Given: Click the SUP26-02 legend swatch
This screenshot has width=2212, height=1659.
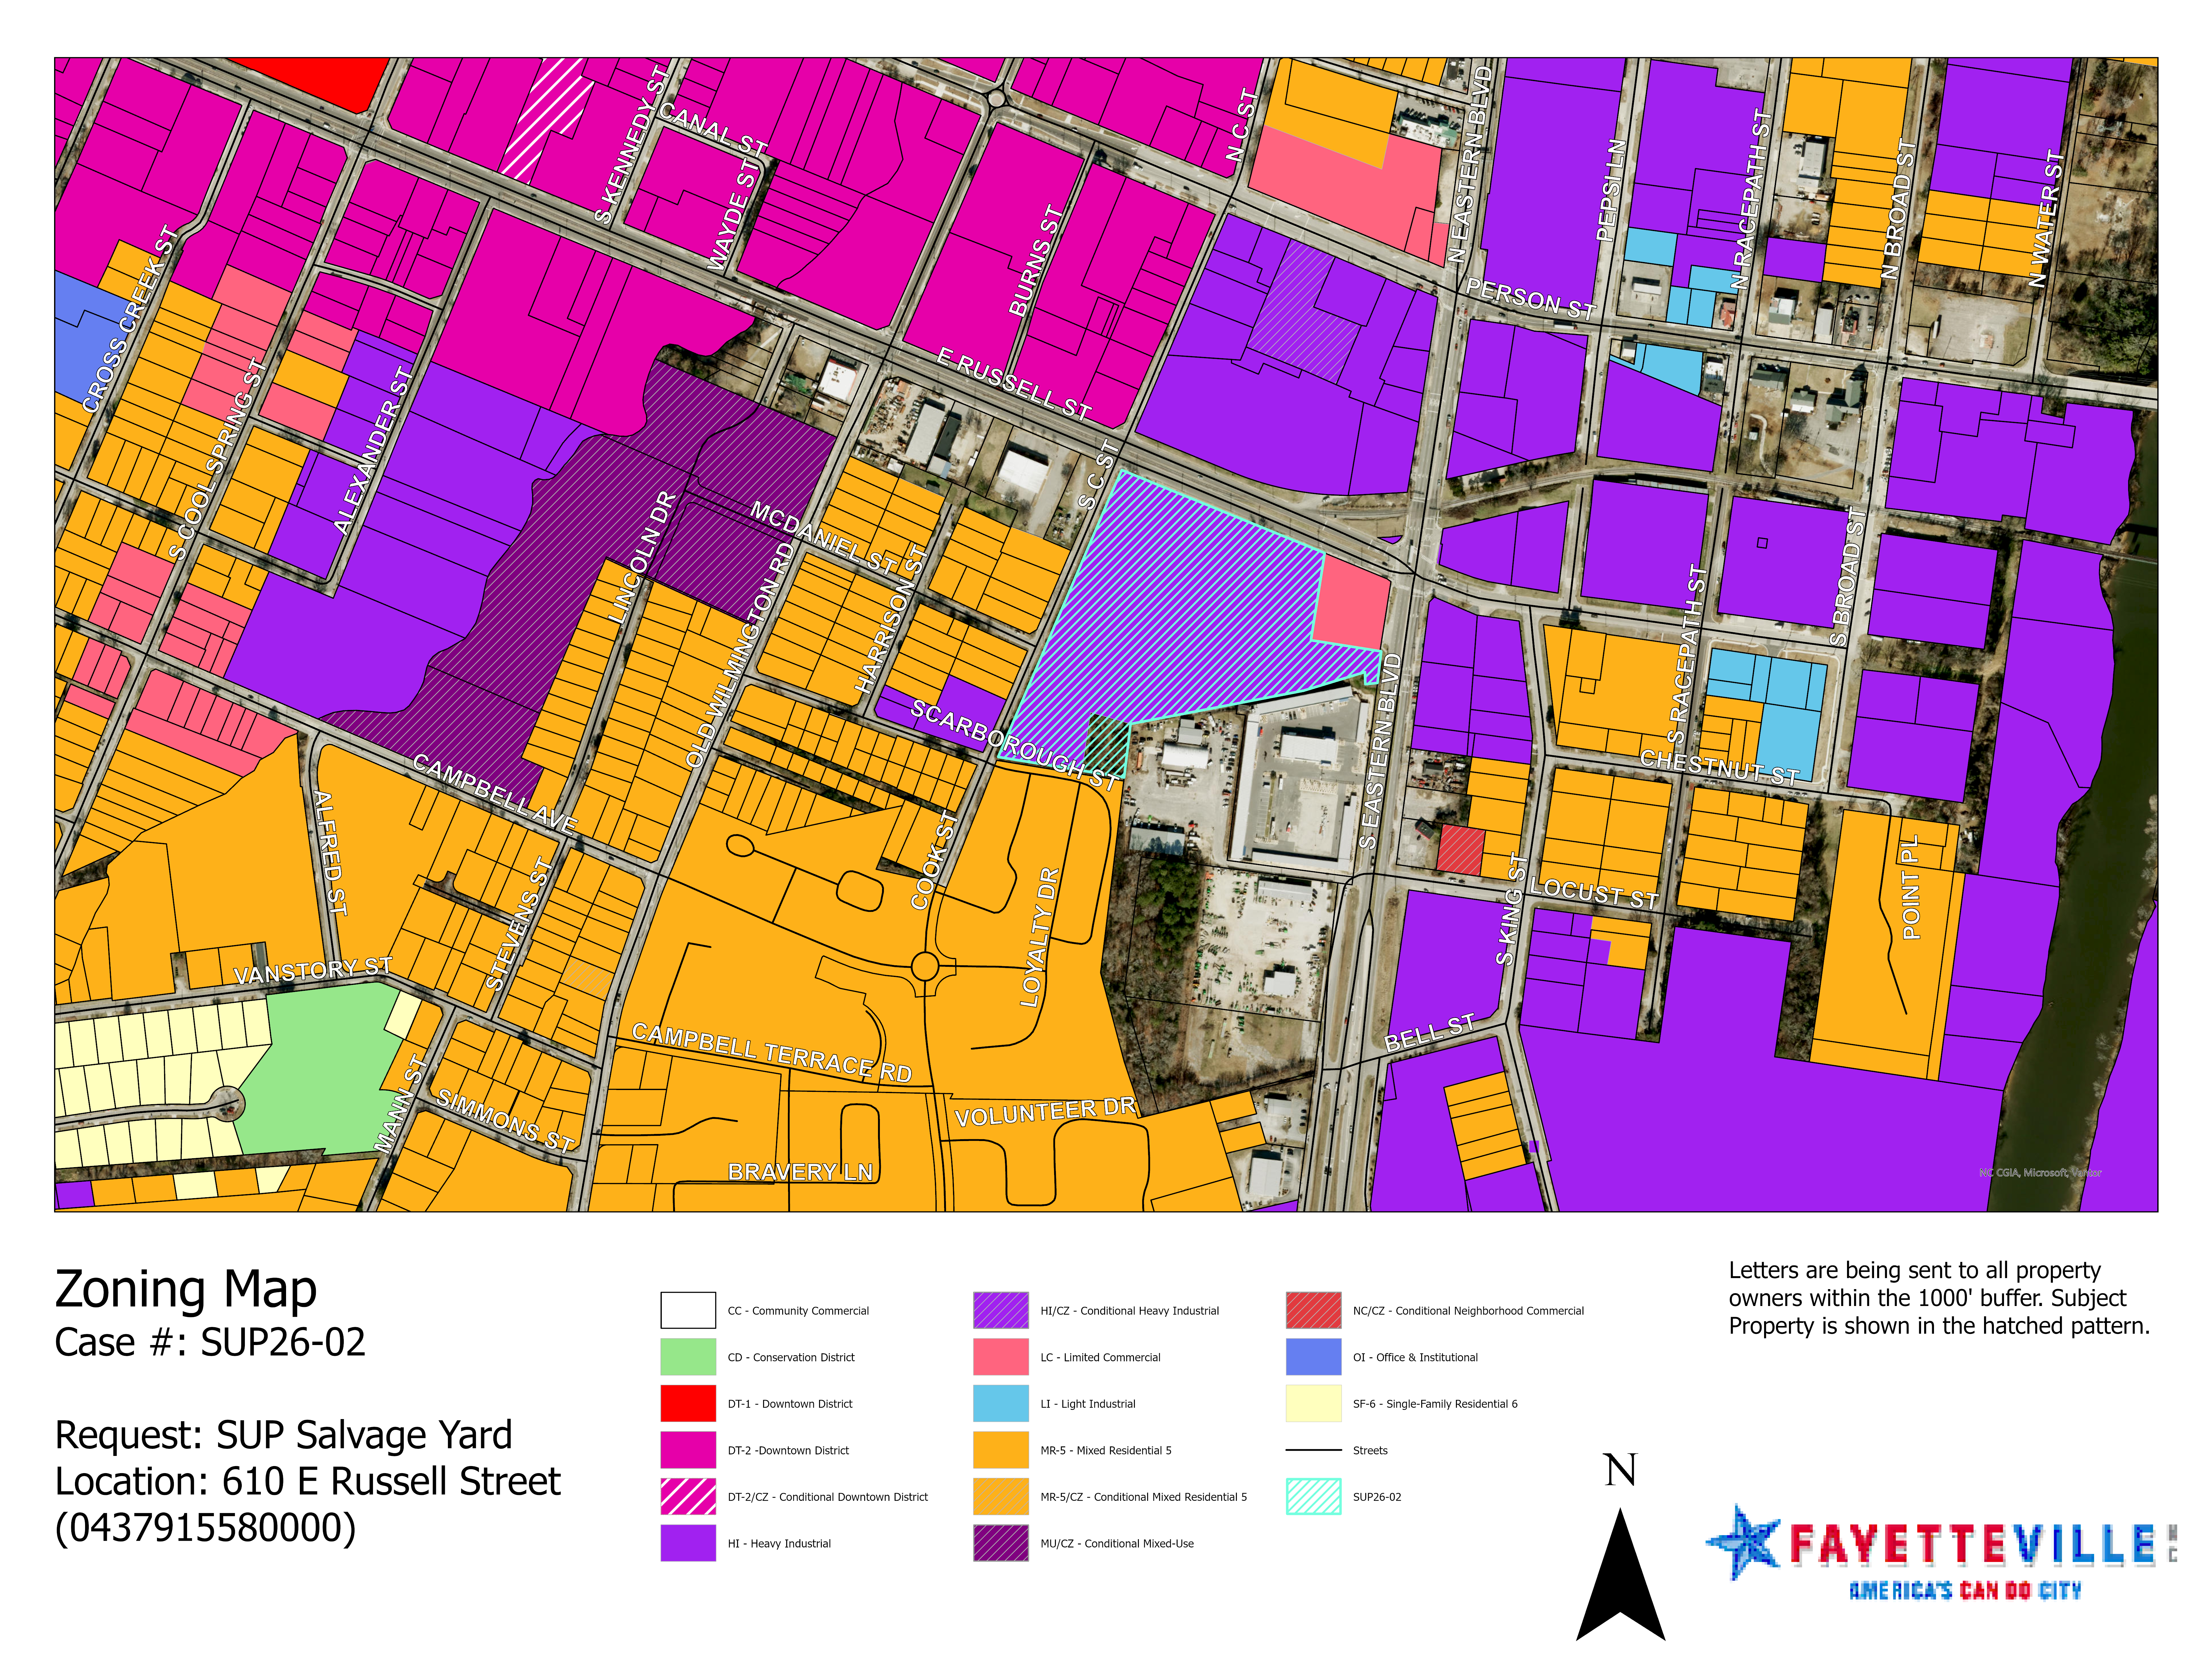Looking at the screenshot, I should click(1313, 1496).
